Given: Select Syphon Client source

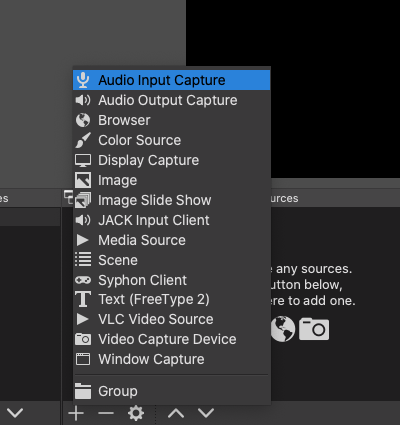Looking at the screenshot, I should tap(172, 280).
